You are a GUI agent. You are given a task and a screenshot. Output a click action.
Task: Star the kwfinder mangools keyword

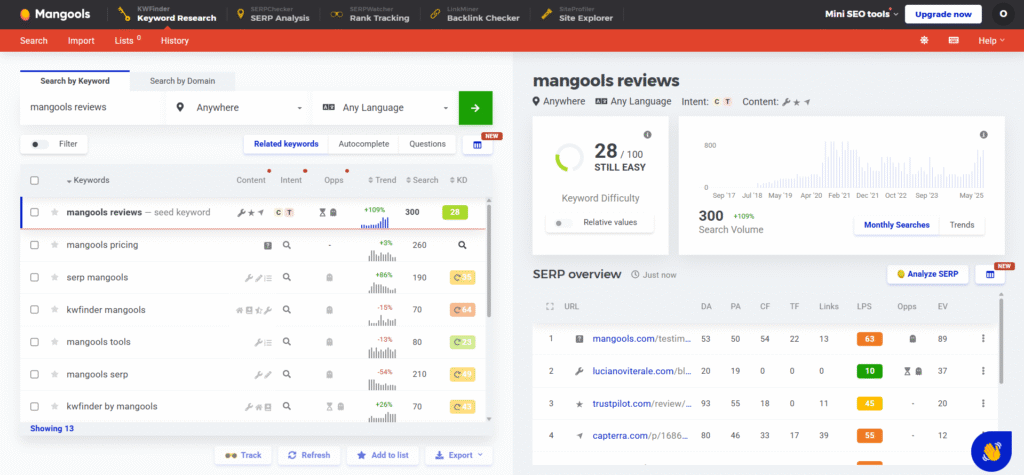(55, 310)
